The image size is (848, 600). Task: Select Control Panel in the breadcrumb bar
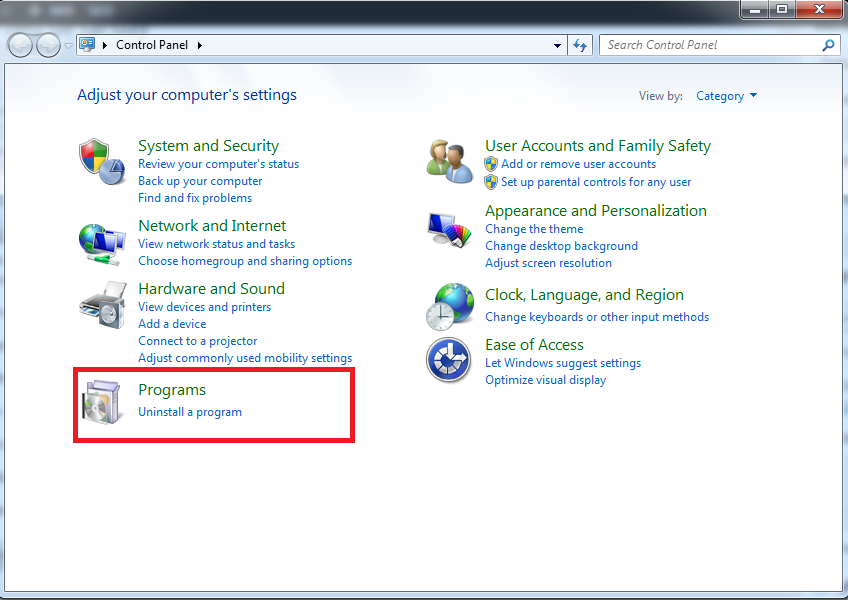151,45
